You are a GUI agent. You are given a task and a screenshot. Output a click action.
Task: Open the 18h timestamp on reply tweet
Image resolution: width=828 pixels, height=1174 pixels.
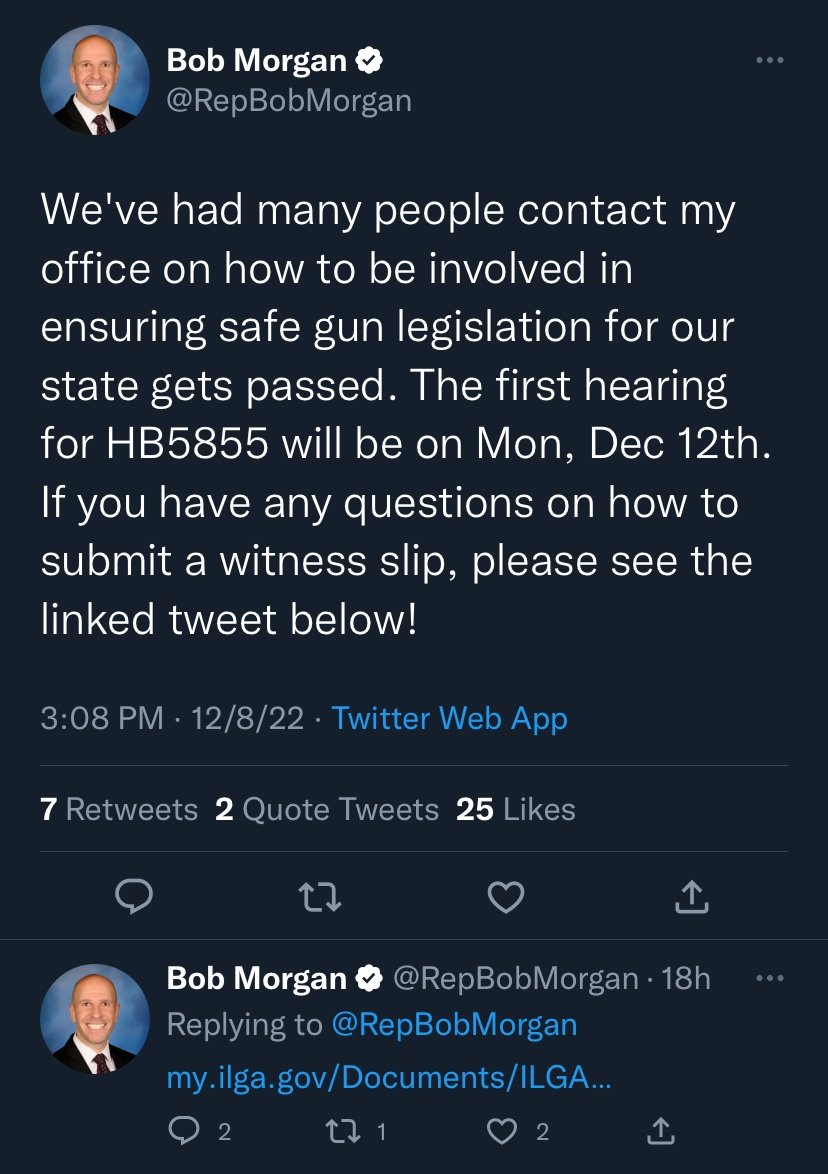(x=686, y=978)
